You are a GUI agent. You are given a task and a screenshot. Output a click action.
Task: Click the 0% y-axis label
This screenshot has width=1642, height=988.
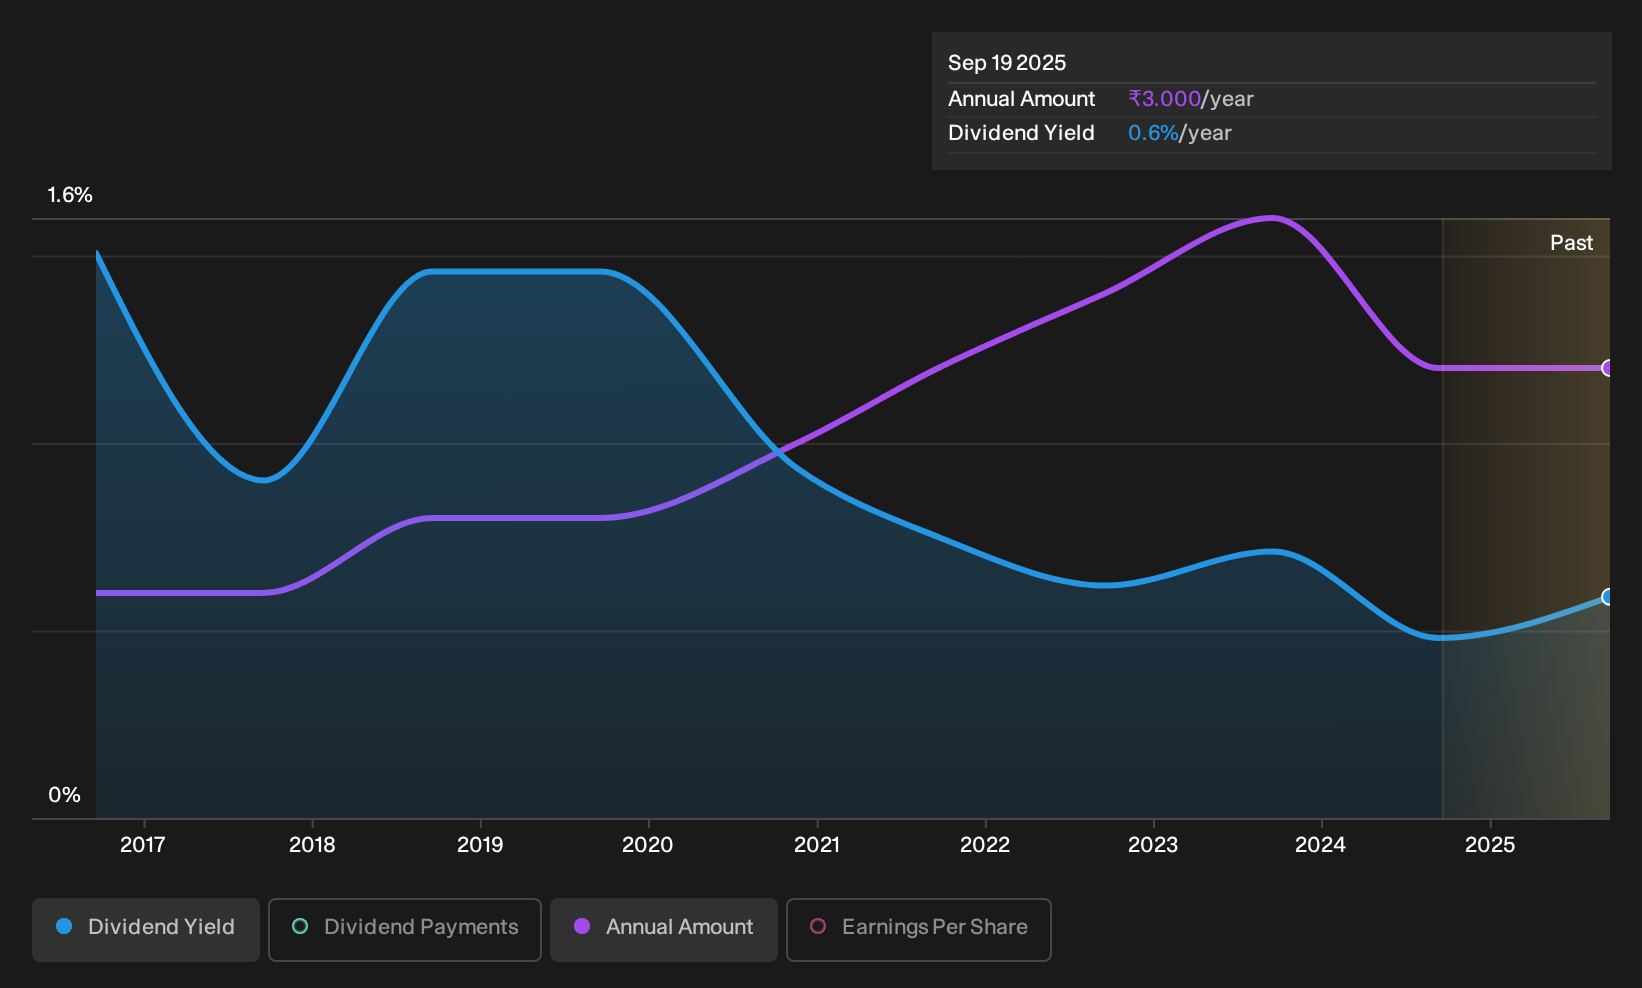(64, 795)
